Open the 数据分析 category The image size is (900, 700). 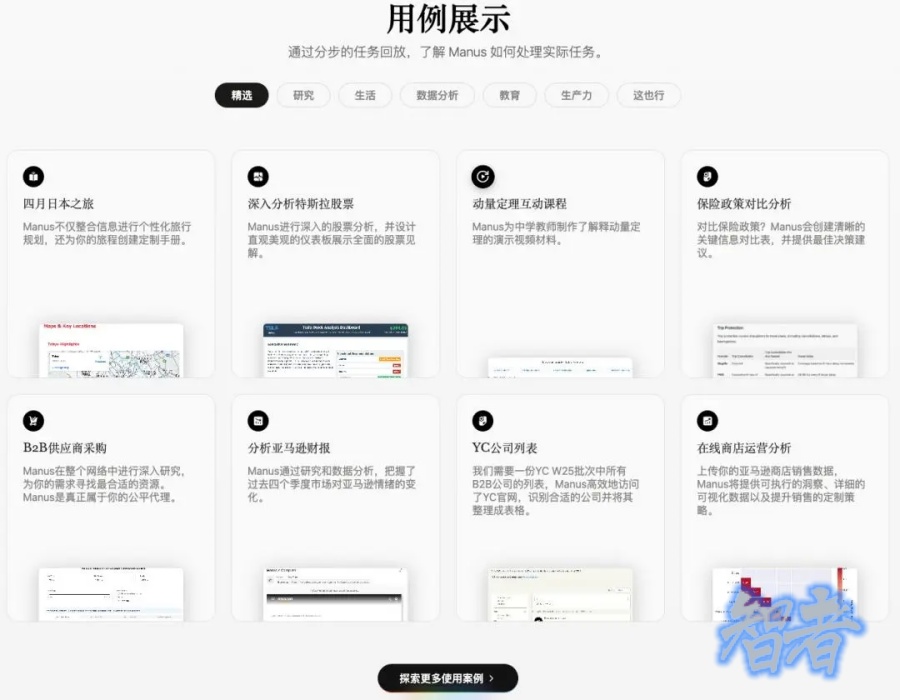(x=437, y=96)
